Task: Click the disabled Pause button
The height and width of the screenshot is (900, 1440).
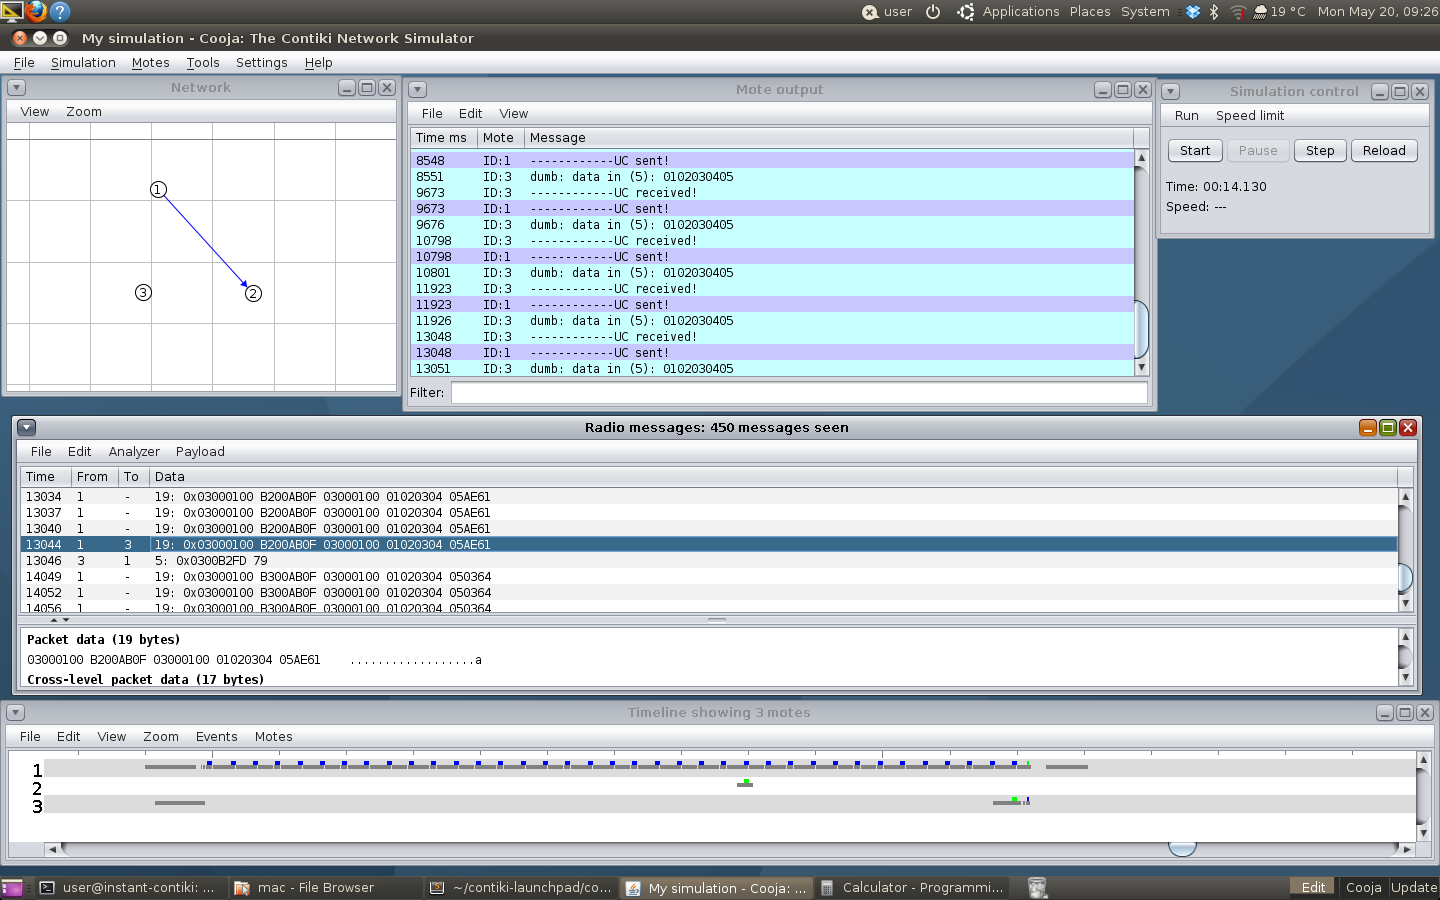Action: 1258,151
